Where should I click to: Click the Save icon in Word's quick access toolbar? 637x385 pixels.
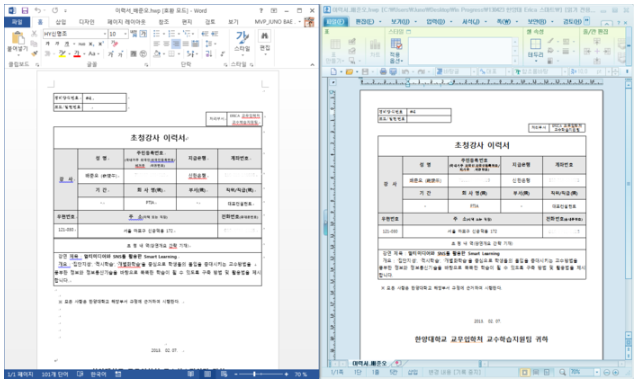point(25,11)
